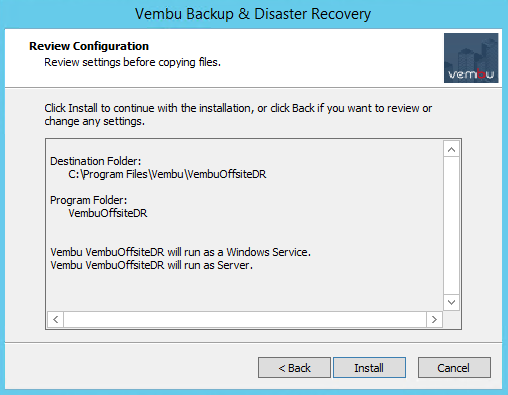Click the Vembu logo image
This screenshot has width=508, height=395.
(x=471, y=58)
